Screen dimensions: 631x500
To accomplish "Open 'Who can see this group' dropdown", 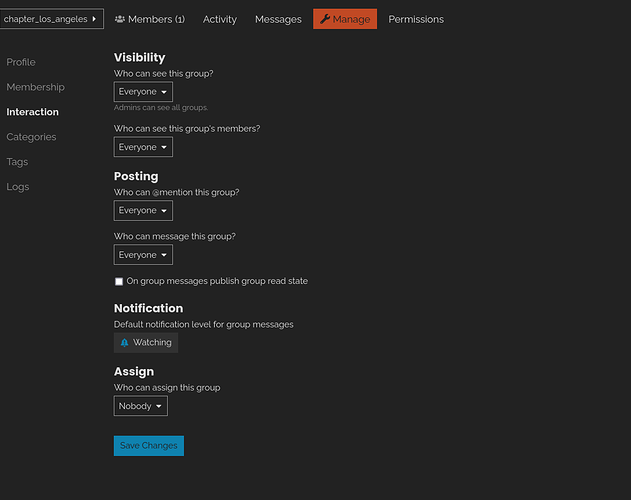I will pos(143,92).
